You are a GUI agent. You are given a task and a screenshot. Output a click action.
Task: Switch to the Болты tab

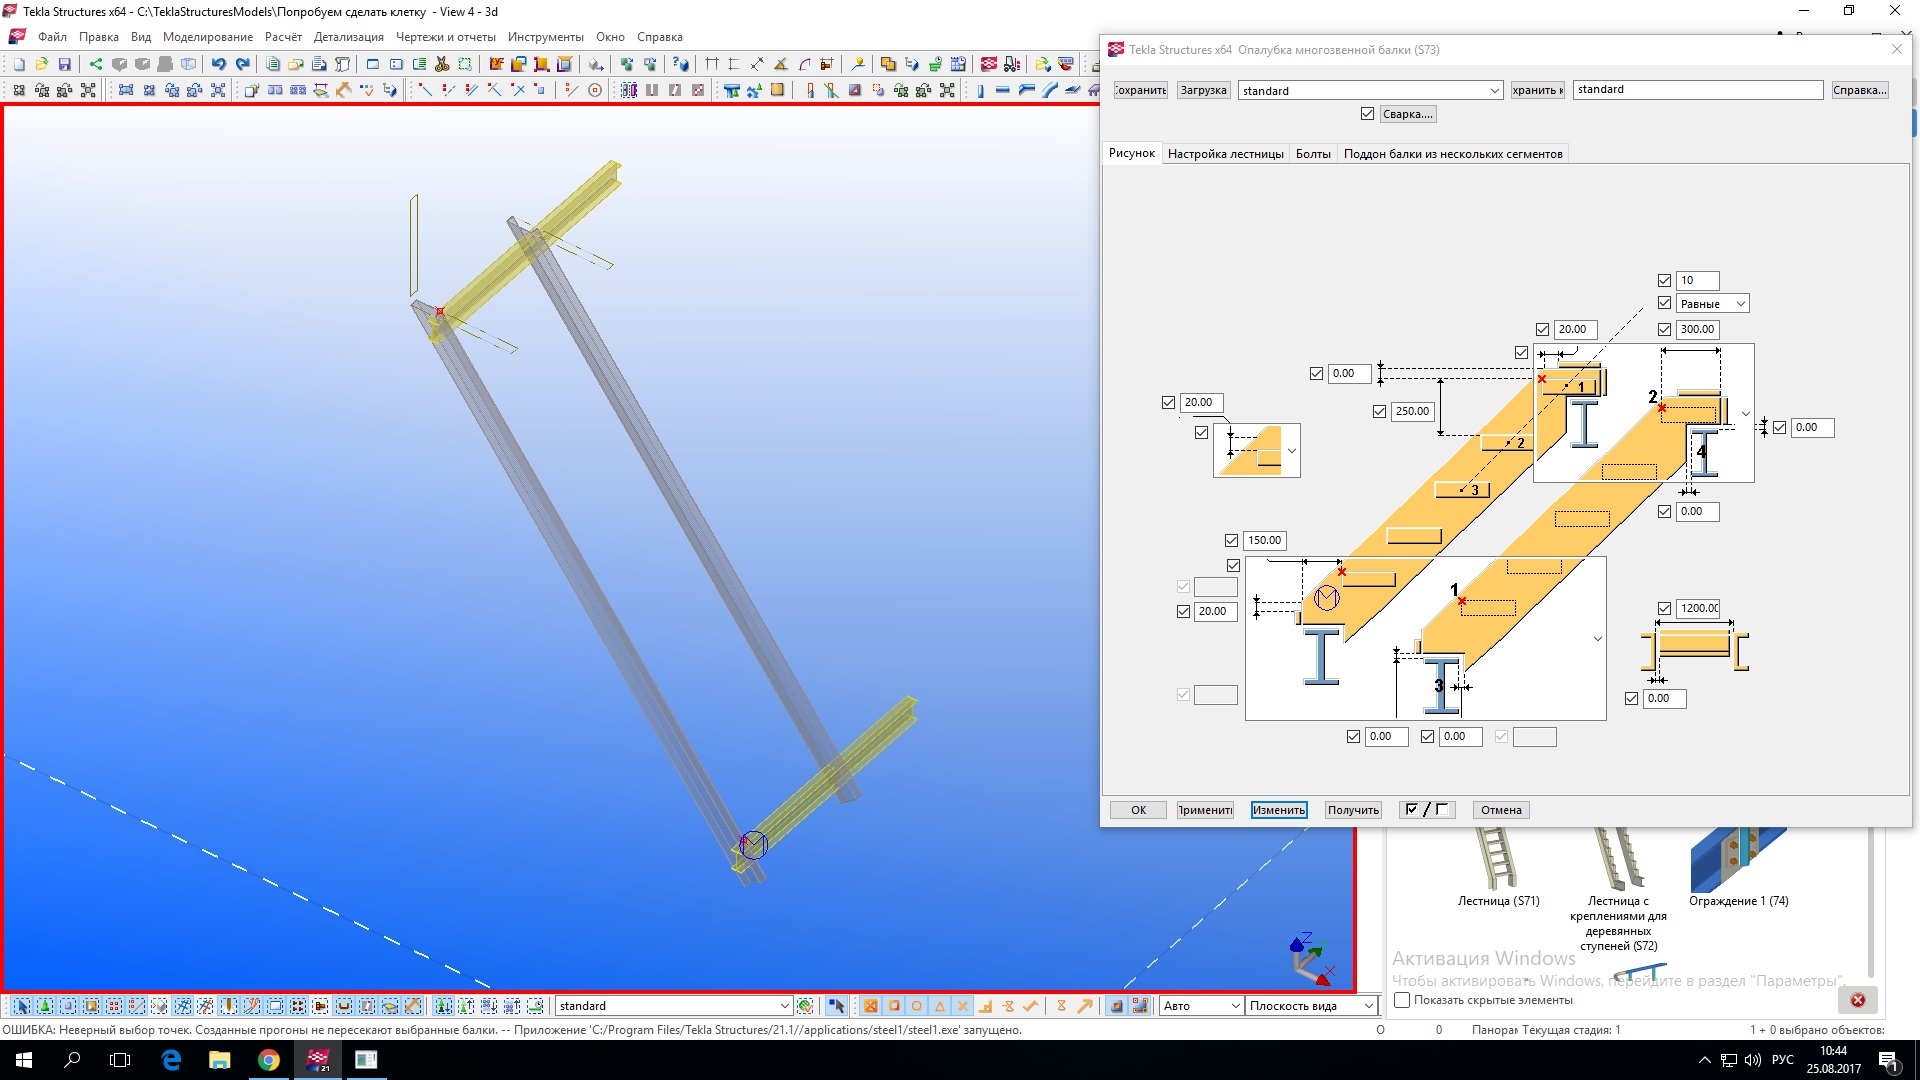(1312, 154)
